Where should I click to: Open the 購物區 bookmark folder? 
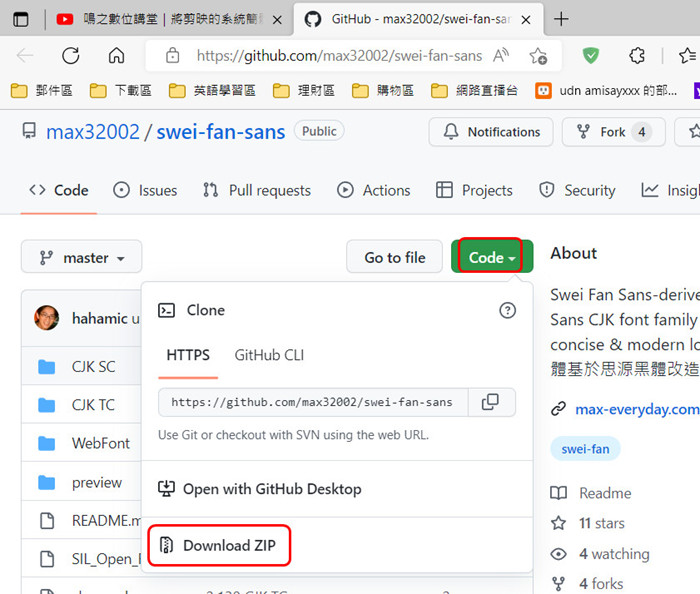(x=383, y=91)
